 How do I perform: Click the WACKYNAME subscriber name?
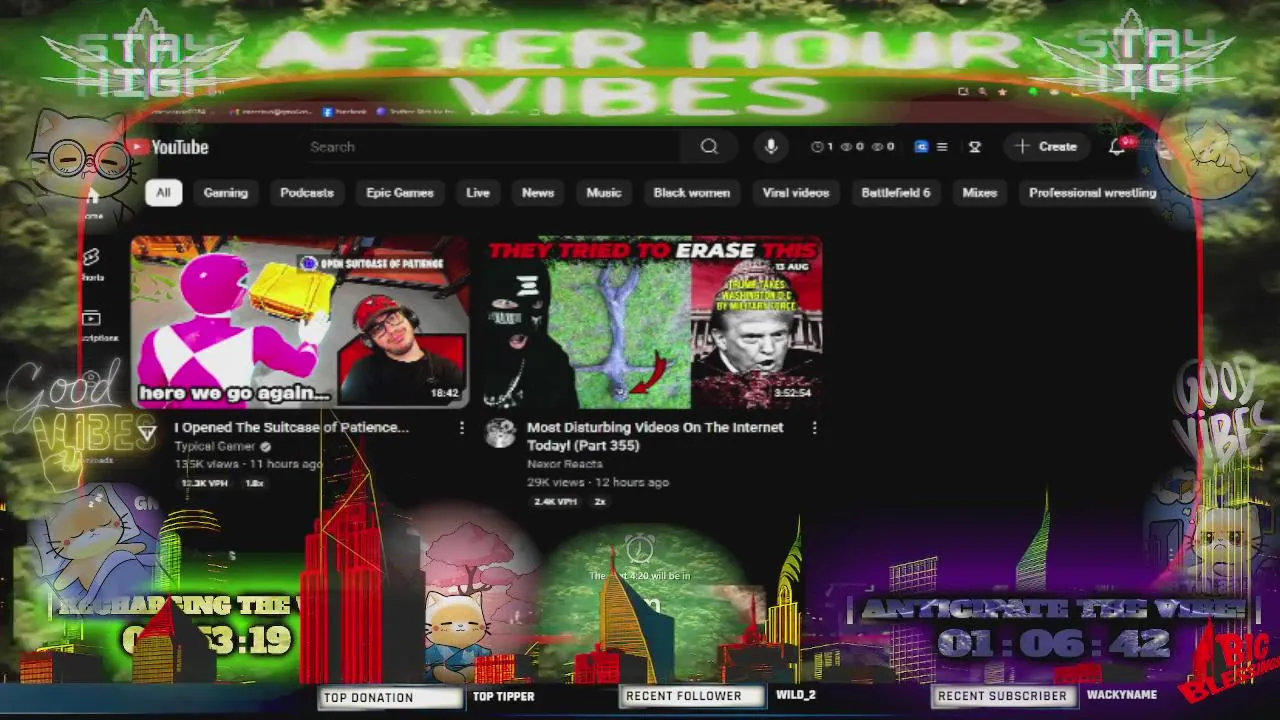[x=1122, y=695]
